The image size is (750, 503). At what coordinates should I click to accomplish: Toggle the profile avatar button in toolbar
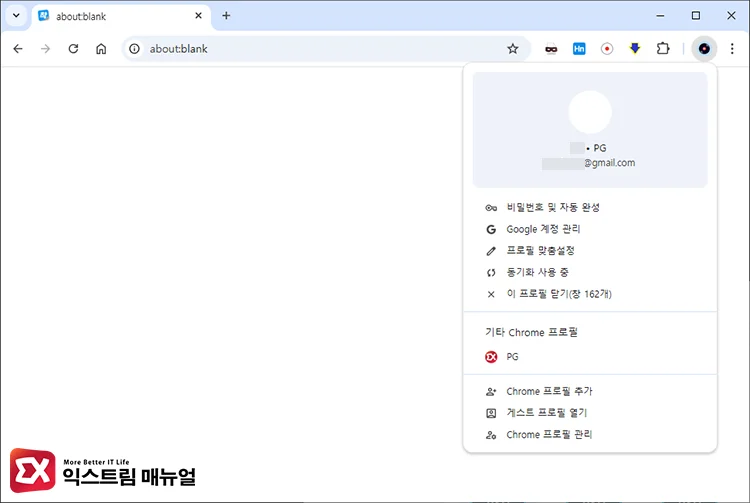(x=704, y=49)
